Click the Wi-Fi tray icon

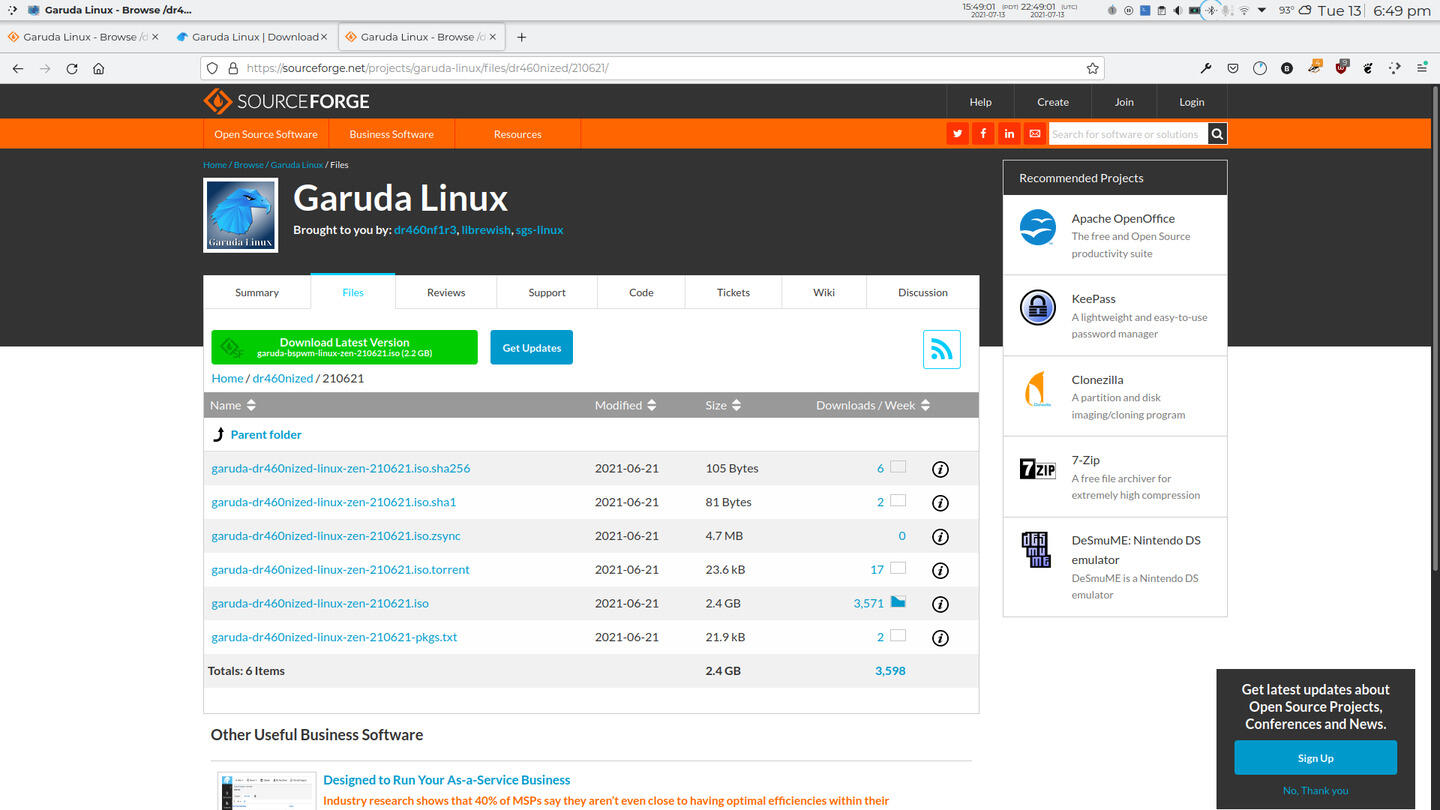pos(1245,10)
